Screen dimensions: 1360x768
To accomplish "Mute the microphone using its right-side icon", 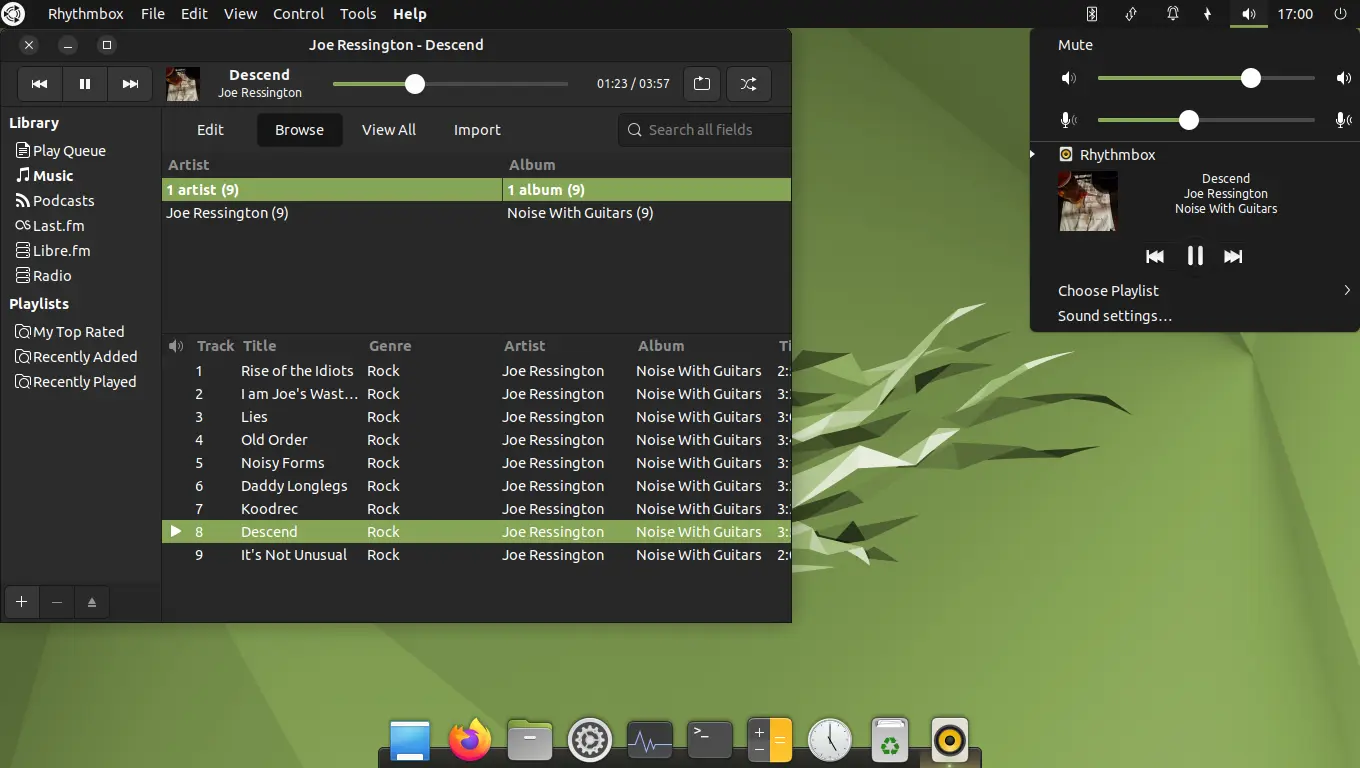I will (1344, 119).
